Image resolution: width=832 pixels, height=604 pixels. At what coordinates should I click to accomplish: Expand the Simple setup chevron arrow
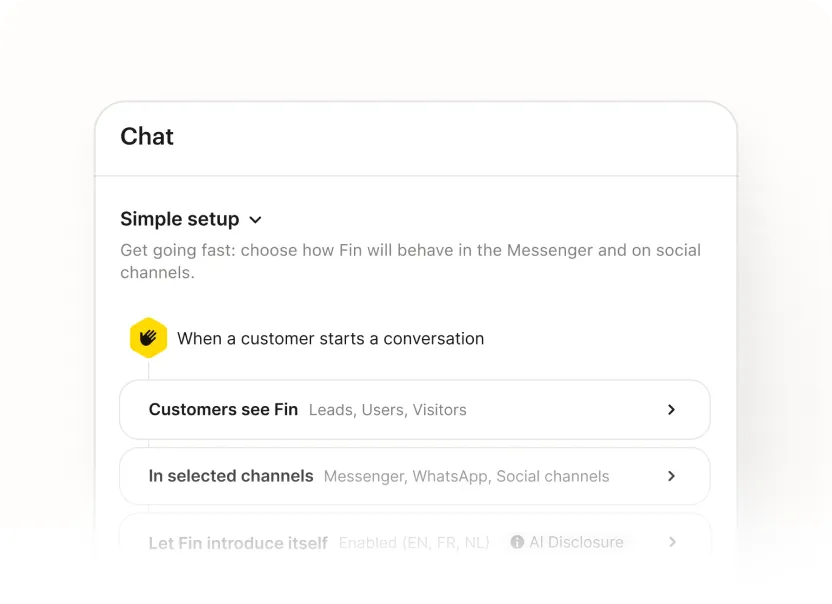coord(255,220)
